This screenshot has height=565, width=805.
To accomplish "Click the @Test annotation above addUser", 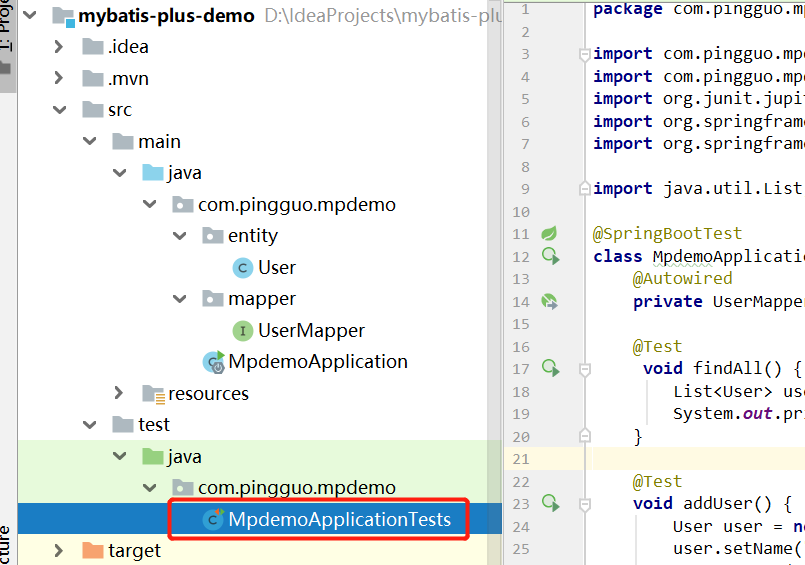I will coord(657,481).
